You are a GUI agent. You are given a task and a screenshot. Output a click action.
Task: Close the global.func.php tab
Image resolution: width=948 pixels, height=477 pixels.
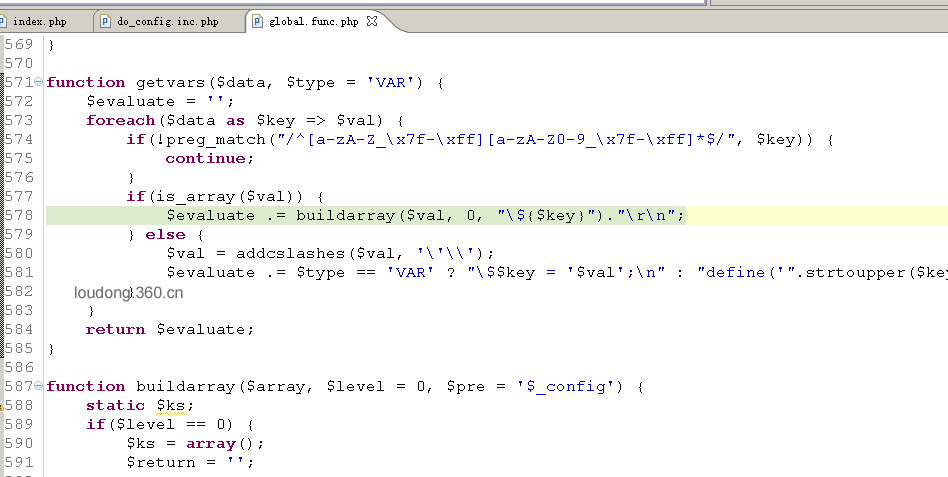pyautogui.click(x=372, y=21)
